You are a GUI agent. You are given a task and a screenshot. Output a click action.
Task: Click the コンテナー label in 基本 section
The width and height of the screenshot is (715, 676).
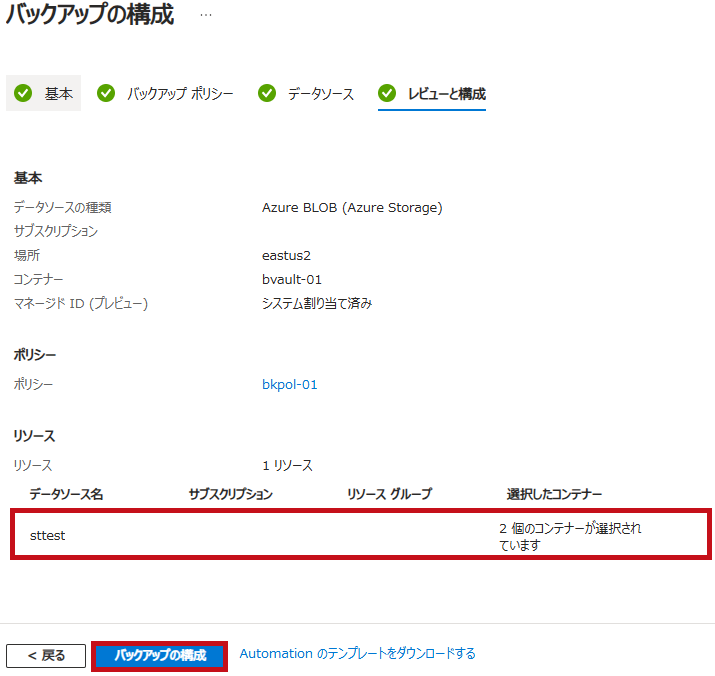(x=38, y=279)
